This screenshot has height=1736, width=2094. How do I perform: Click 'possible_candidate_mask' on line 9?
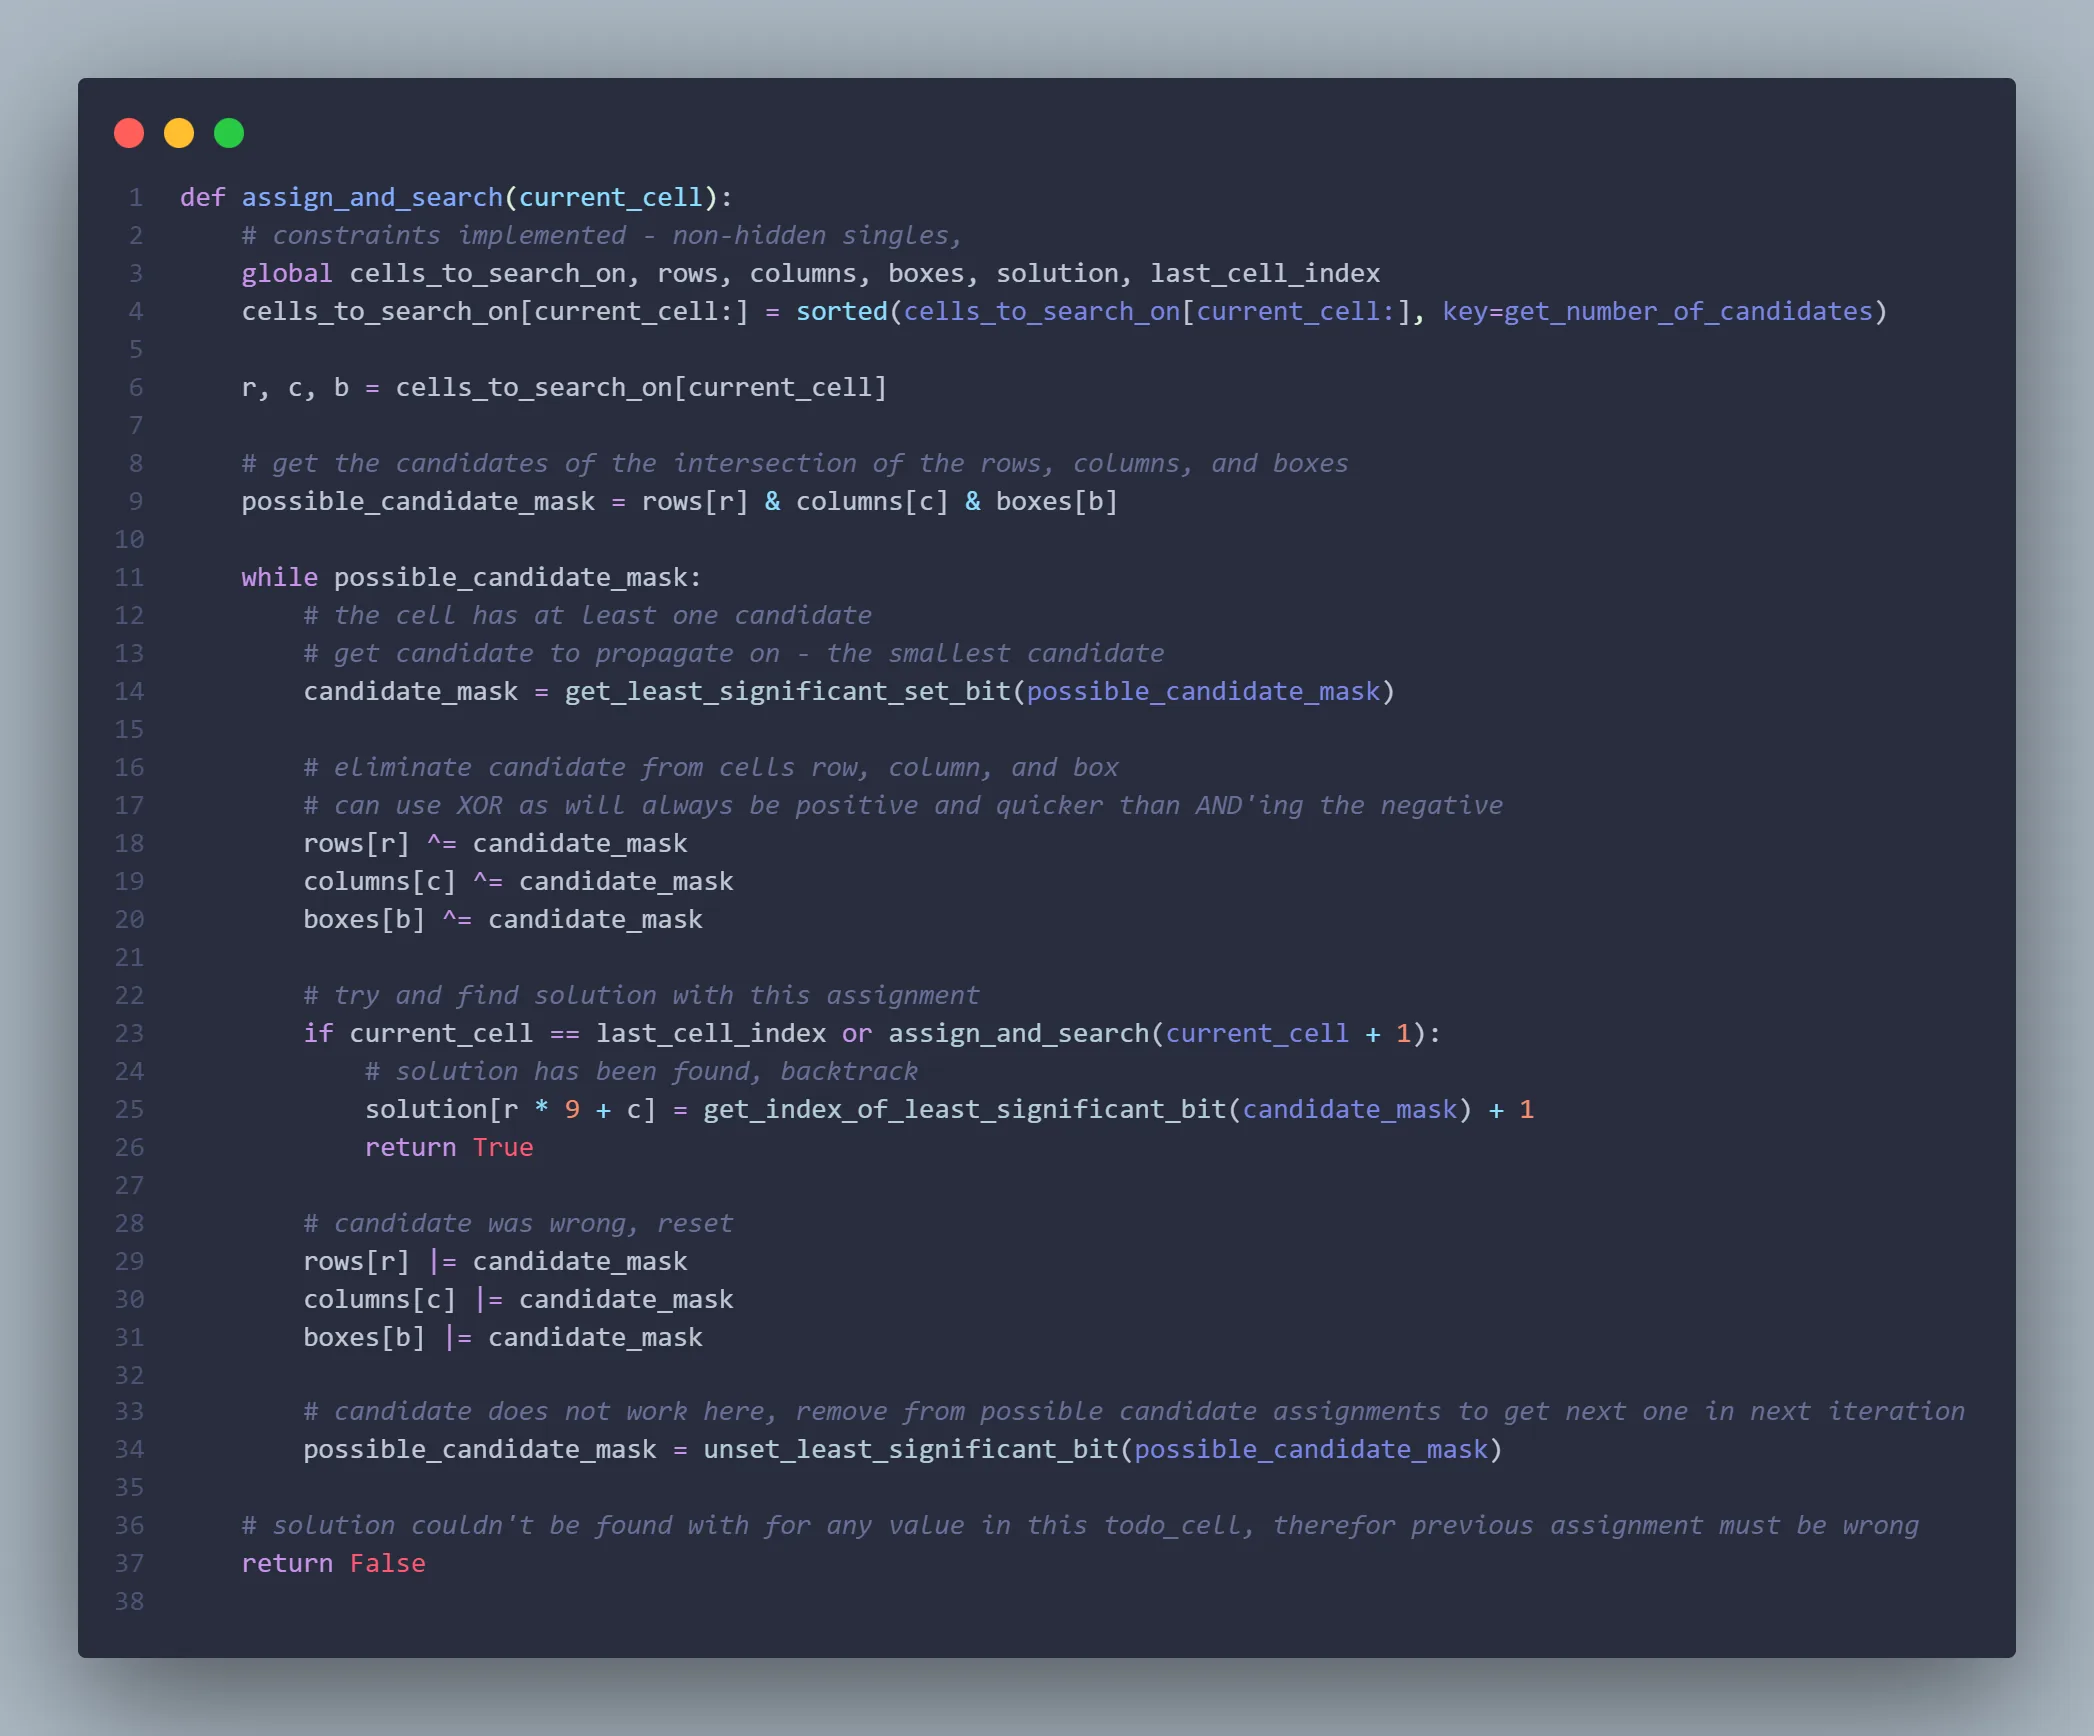point(418,501)
